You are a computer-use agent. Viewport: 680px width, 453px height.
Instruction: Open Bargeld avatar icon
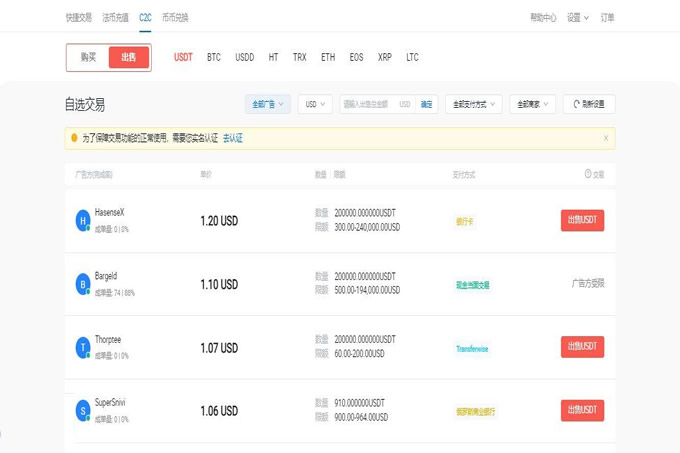83,284
